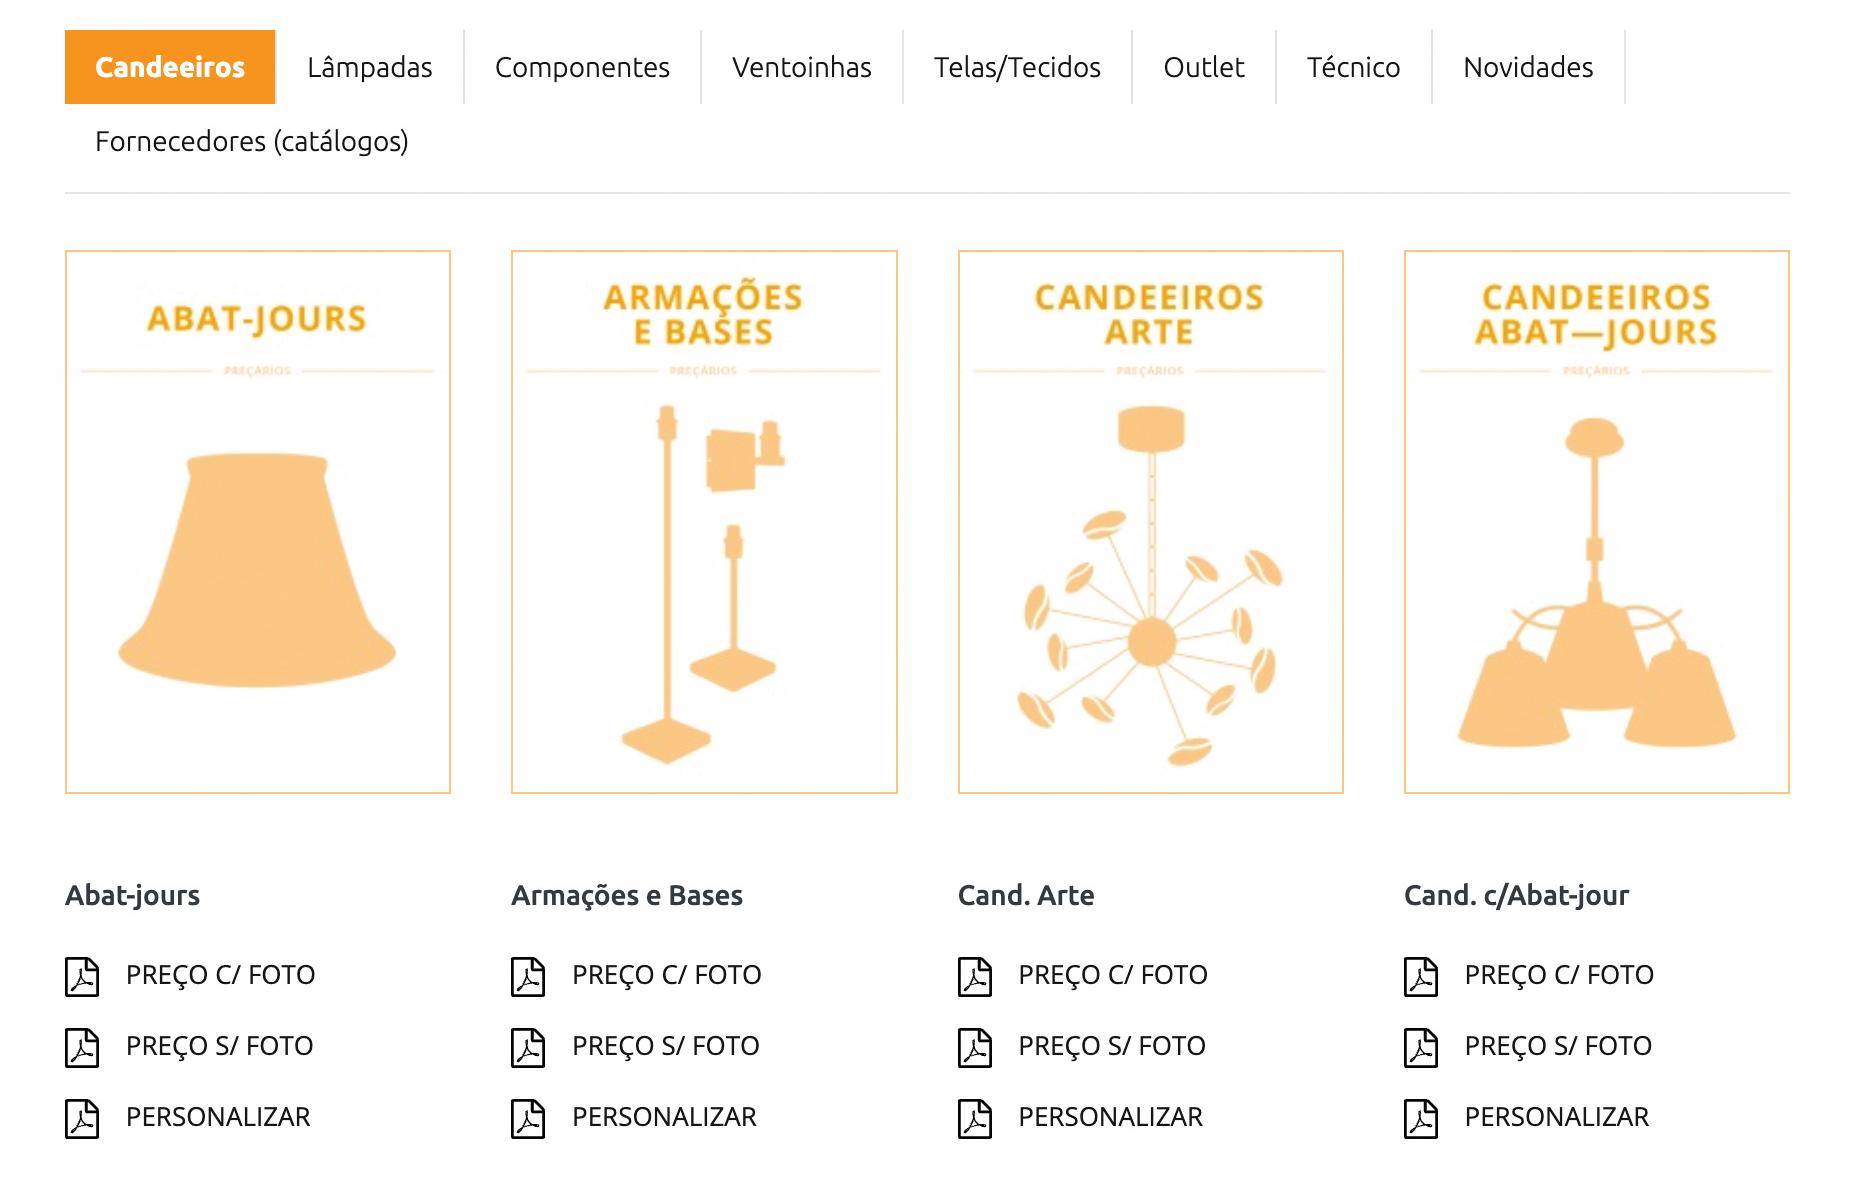Switch to the Lâmpadas tab
1854x1199 pixels.
[x=370, y=67]
